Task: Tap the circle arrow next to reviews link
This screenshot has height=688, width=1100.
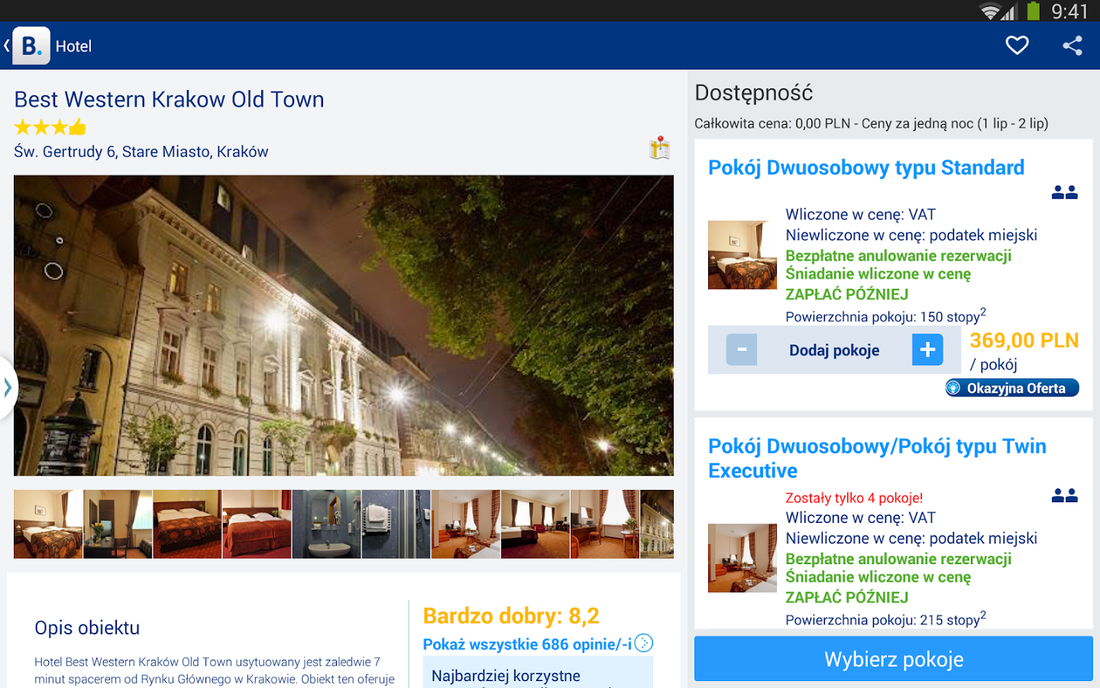Action: point(643,642)
